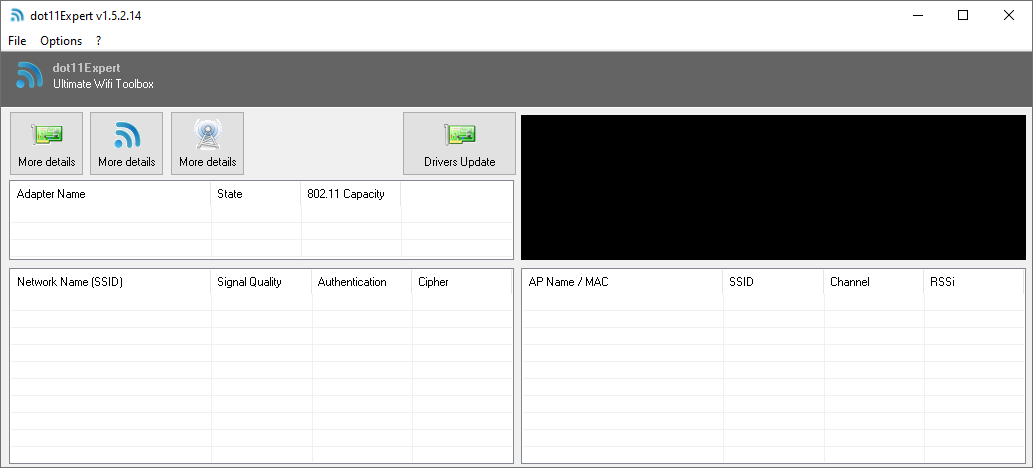Open the Options menu
Viewport: 1033px width, 468px height.
pyautogui.click(x=61, y=41)
